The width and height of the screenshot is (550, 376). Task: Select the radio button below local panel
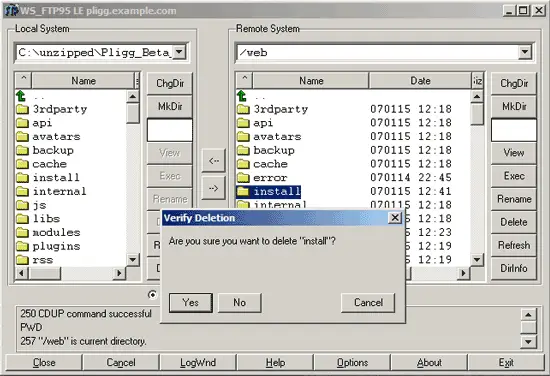click(153, 295)
